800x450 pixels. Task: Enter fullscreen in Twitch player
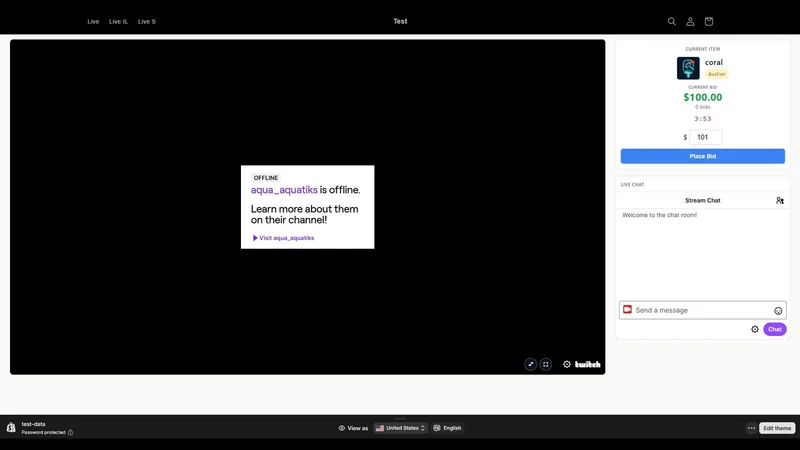[546, 364]
